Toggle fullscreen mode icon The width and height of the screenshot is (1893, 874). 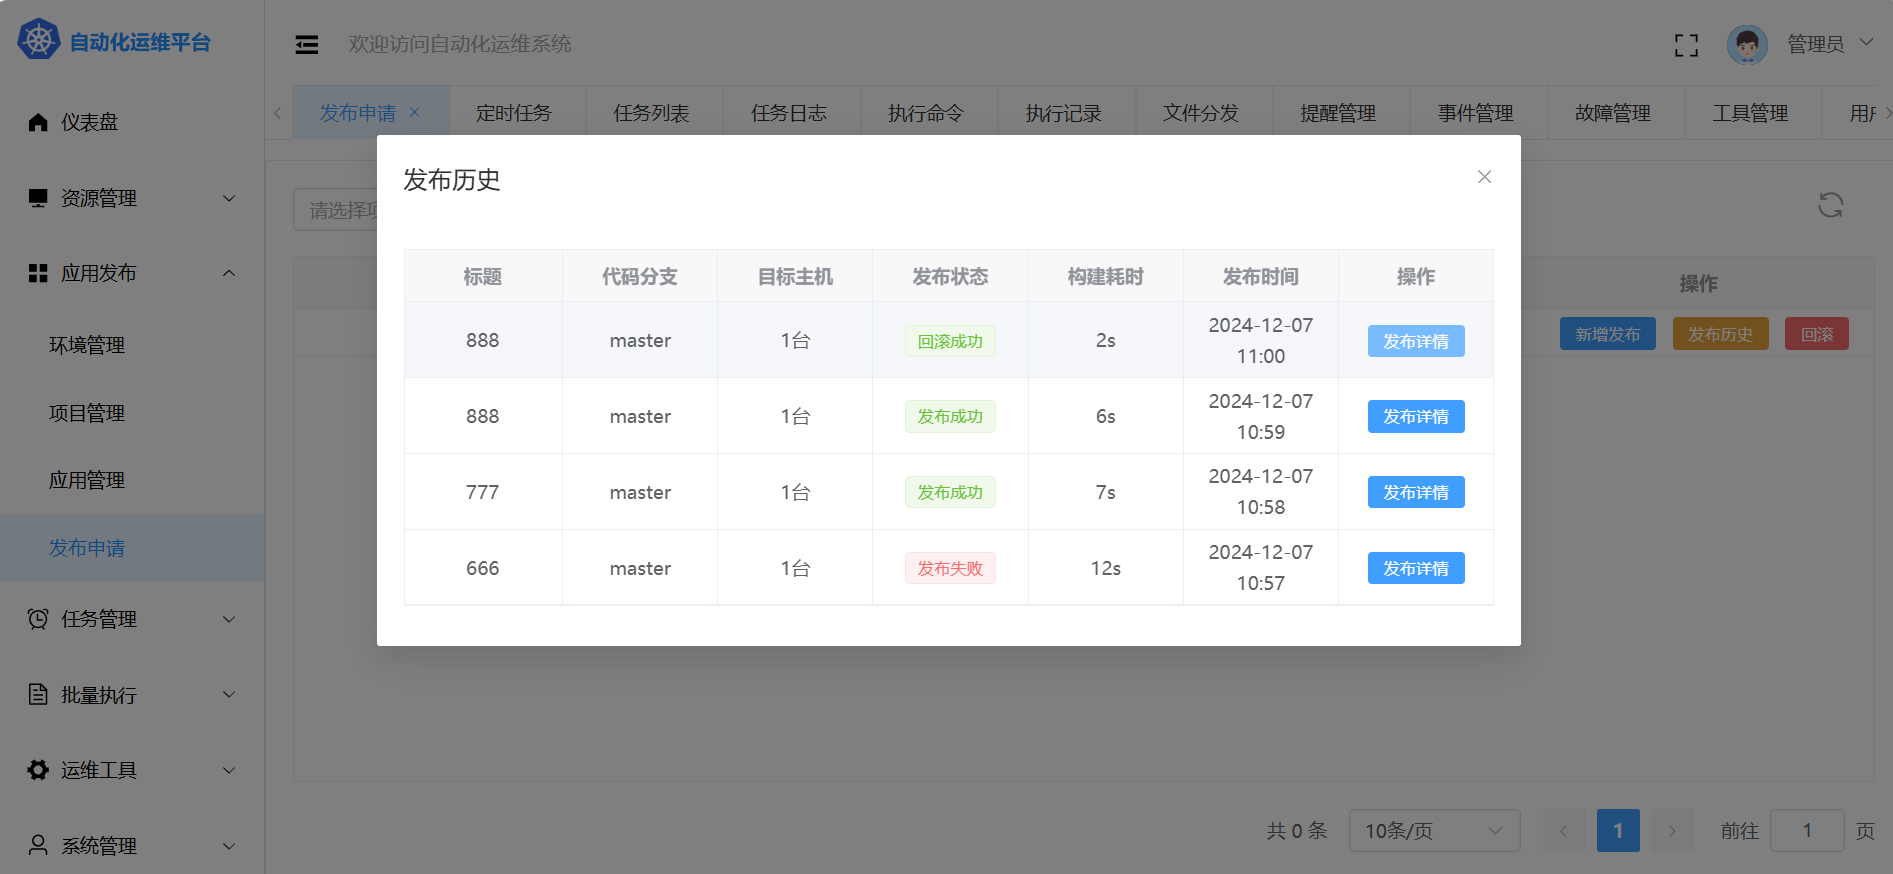click(1686, 45)
